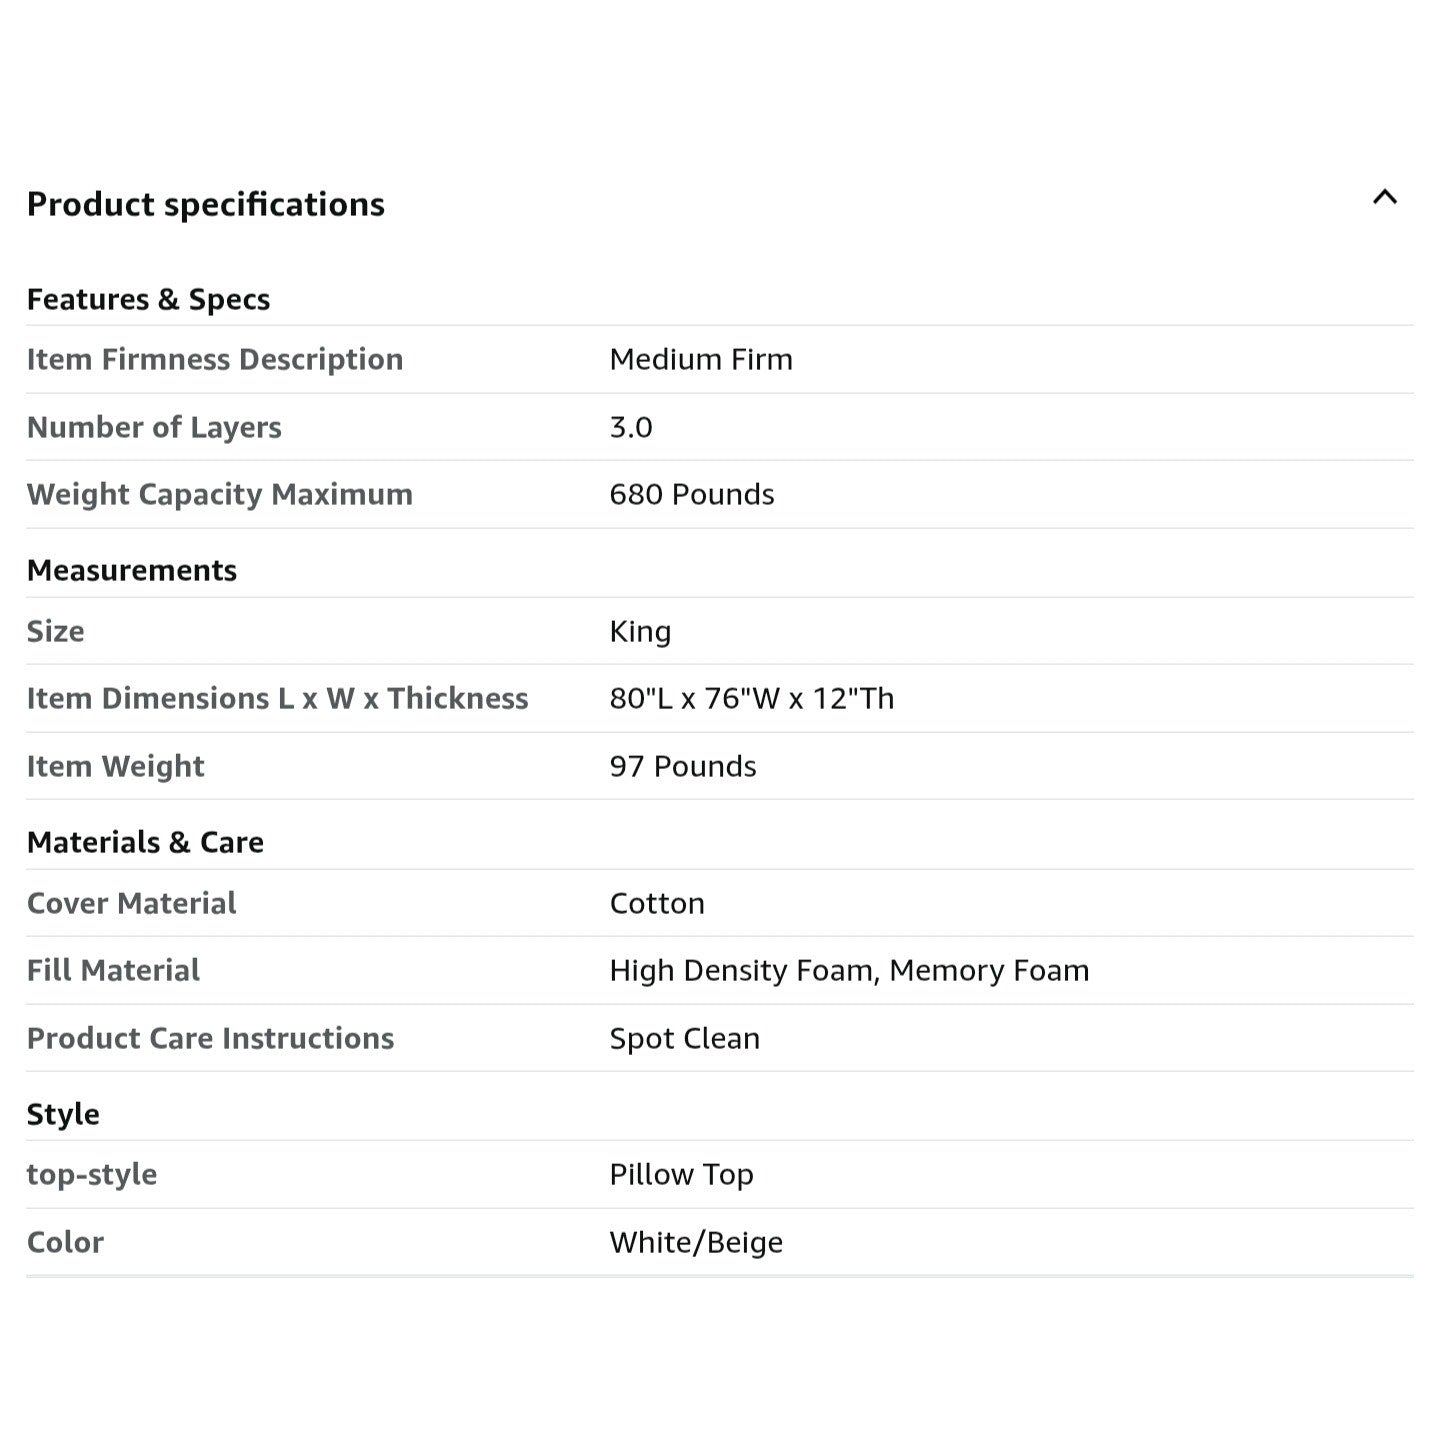This screenshot has width=1440, height=1440.
Task: Click the Item Dimensions L x W x Thickness label
Action: [x=277, y=698]
